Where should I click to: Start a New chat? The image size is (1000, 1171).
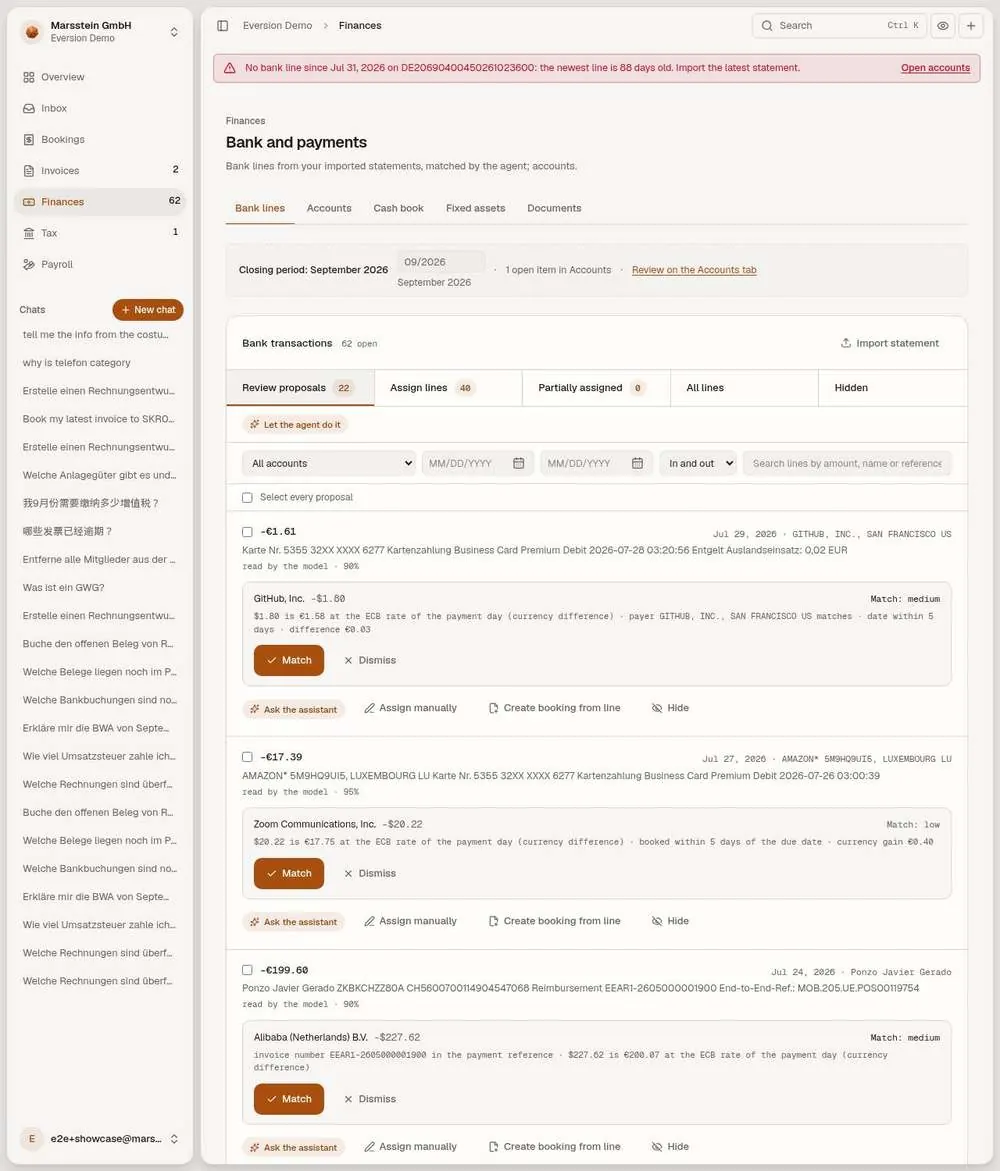(148, 310)
